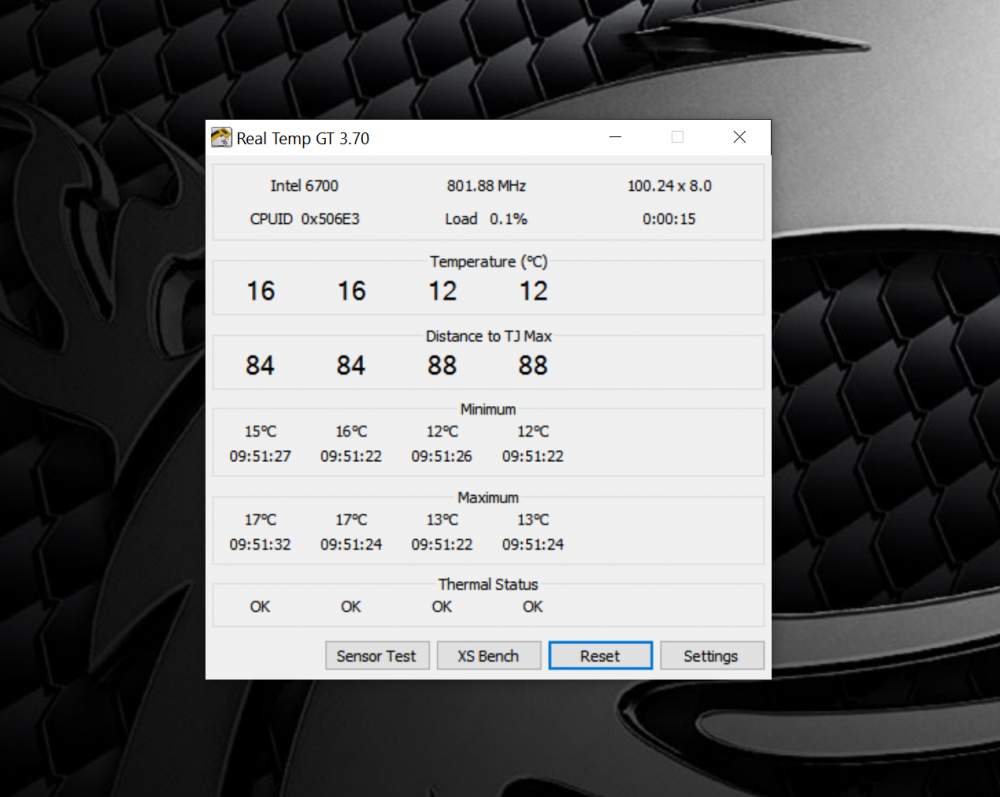Click the 09:51:32 maximum timestamp

tap(260, 545)
